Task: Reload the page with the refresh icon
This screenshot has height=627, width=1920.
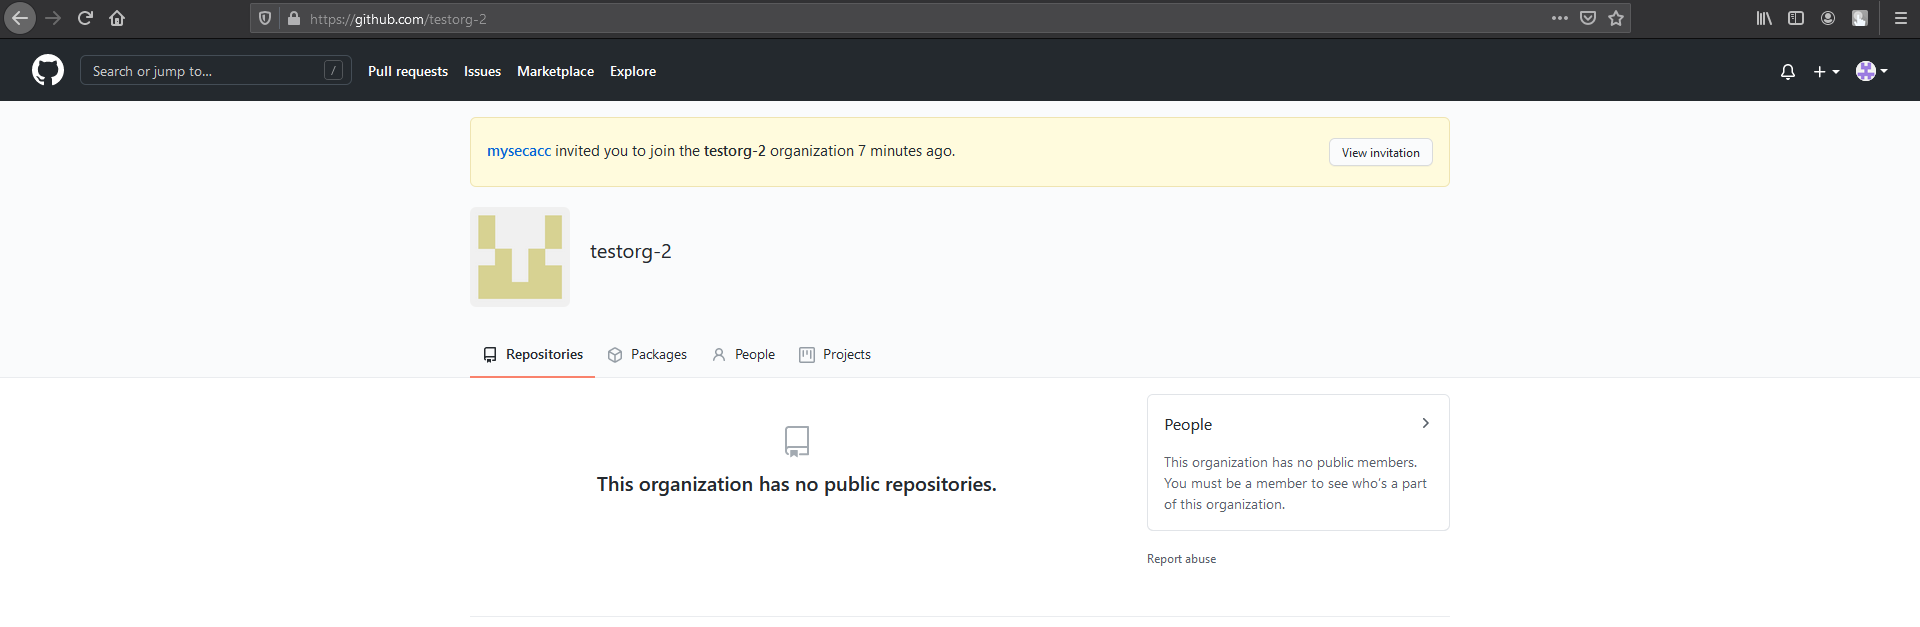Action: point(85,18)
